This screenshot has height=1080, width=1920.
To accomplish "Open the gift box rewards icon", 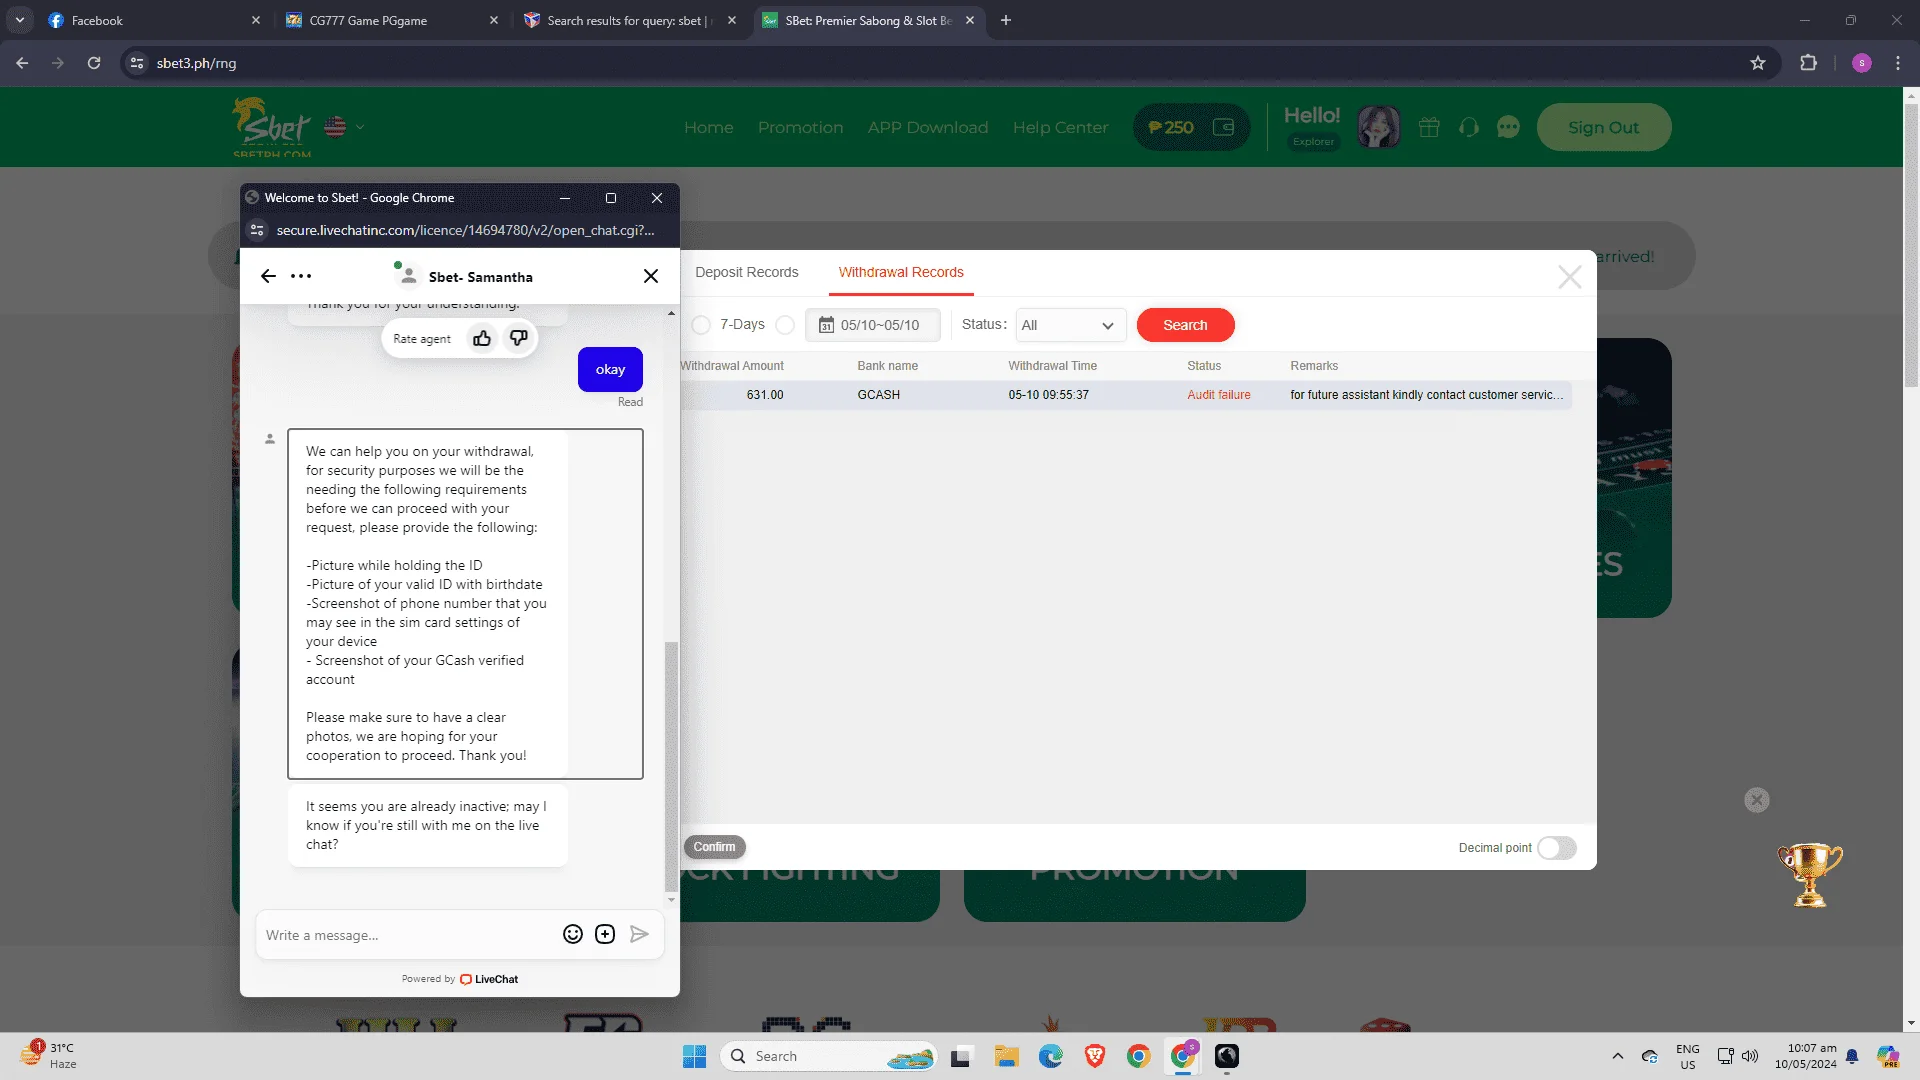I will click(1429, 127).
